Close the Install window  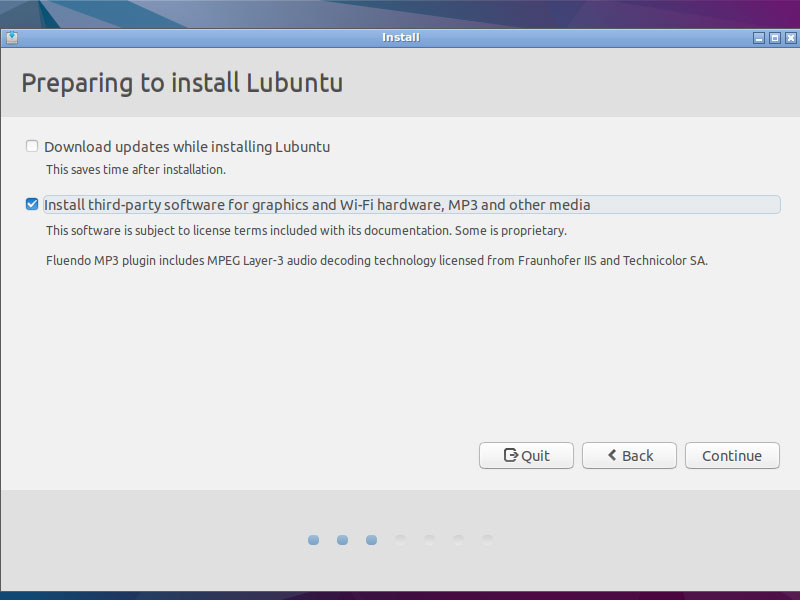coord(790,38)
